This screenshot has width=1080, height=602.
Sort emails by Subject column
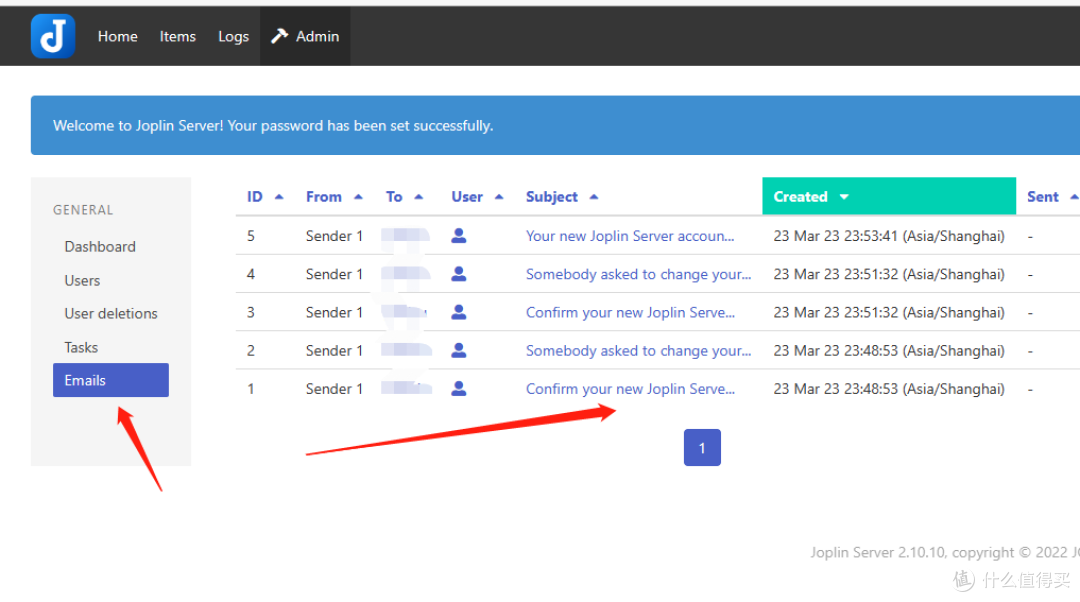click(x=561, y=197)
